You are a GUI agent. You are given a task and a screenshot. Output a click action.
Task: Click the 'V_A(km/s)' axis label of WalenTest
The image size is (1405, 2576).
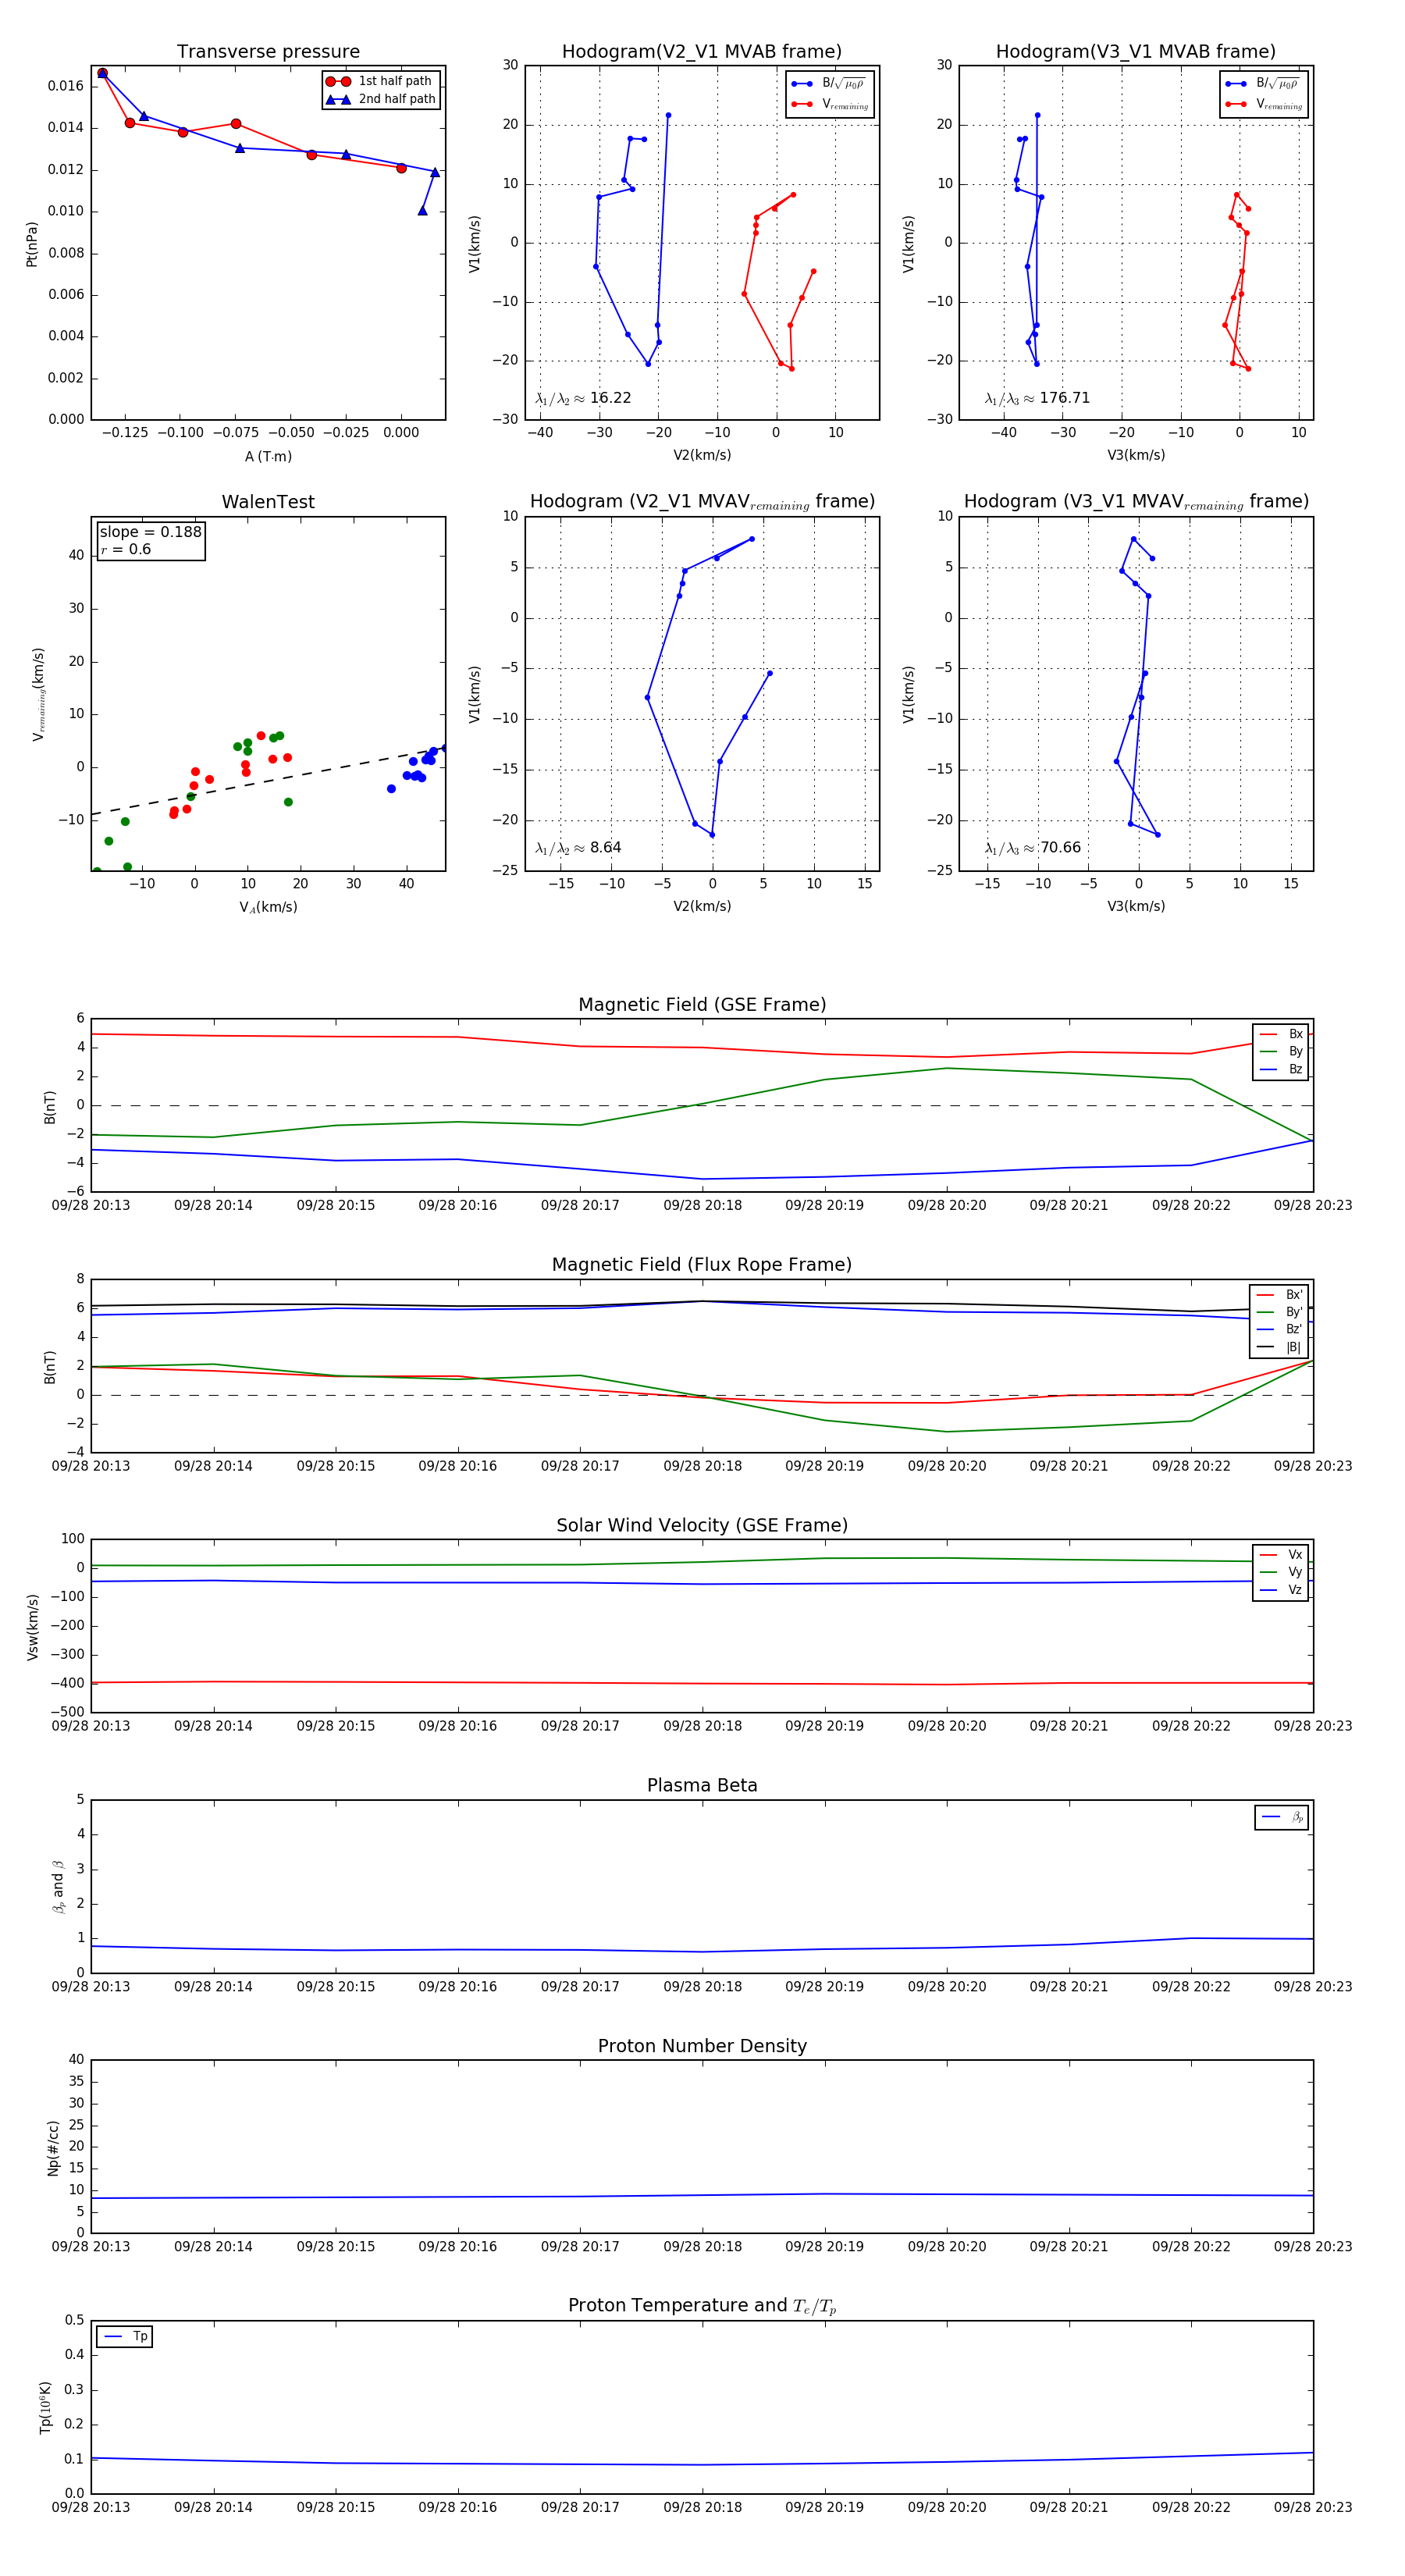tap(268, 907)
